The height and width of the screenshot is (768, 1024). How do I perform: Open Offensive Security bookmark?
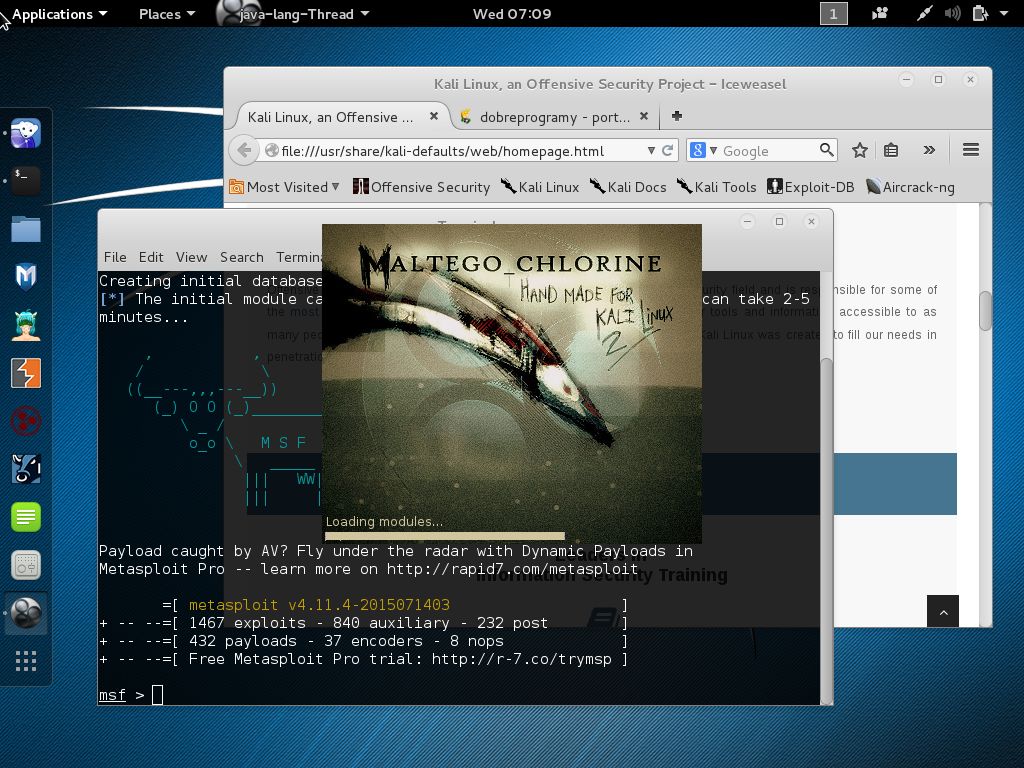[421, 187]
